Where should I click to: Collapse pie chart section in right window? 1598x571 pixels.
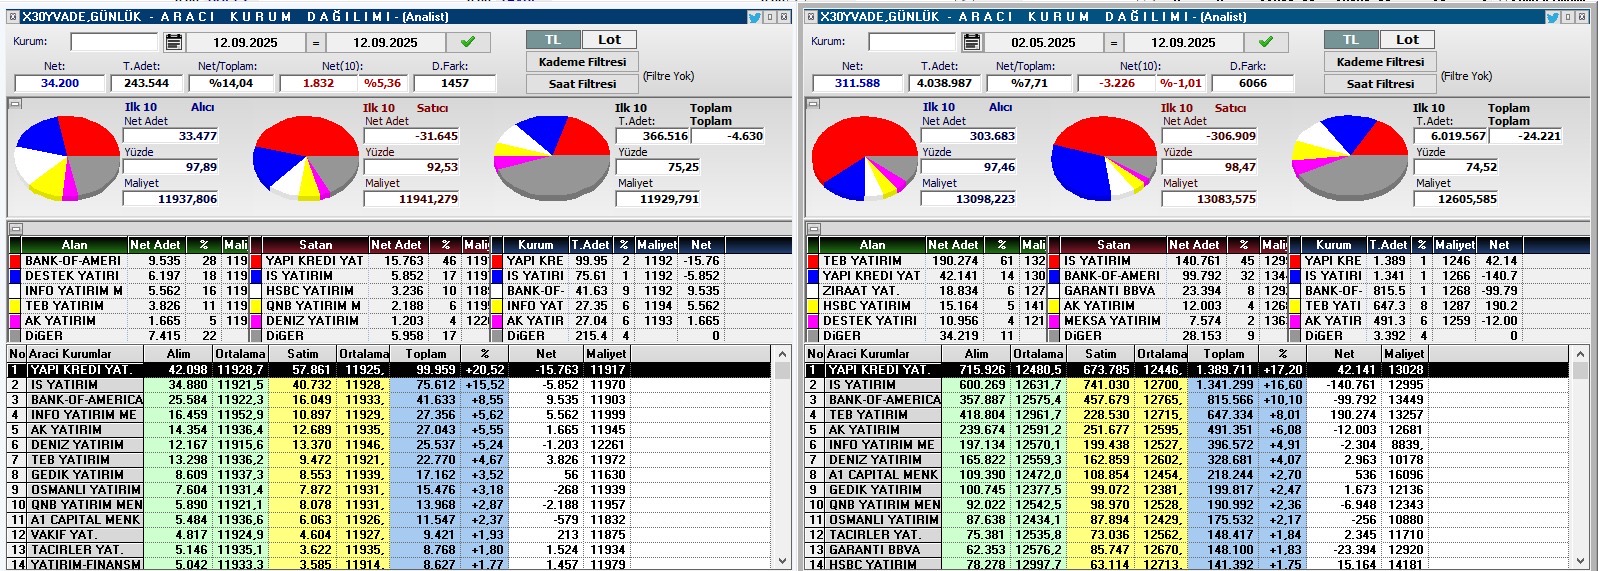[812, 103]
